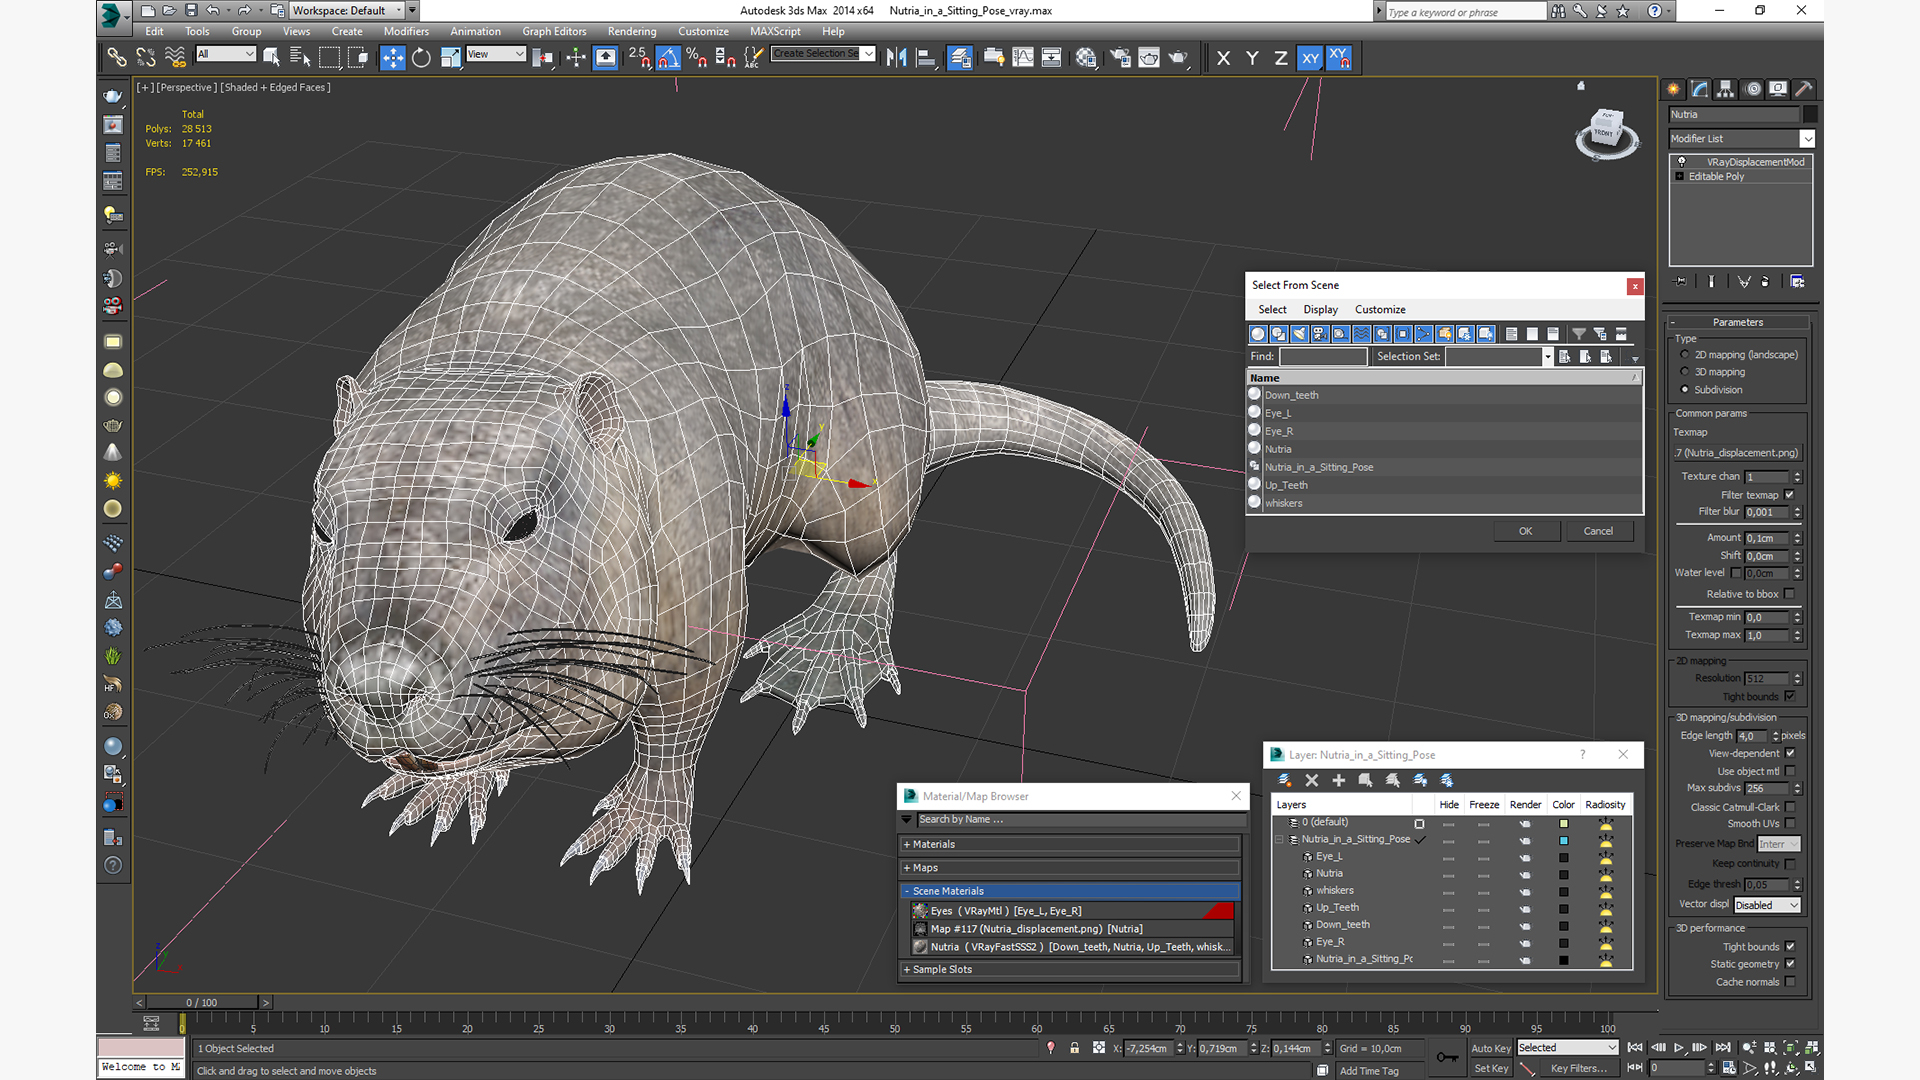The width and height of the screenshot is (1920, 1080).
Task: Click the Auto Key button
Action: point(1490,1049)
